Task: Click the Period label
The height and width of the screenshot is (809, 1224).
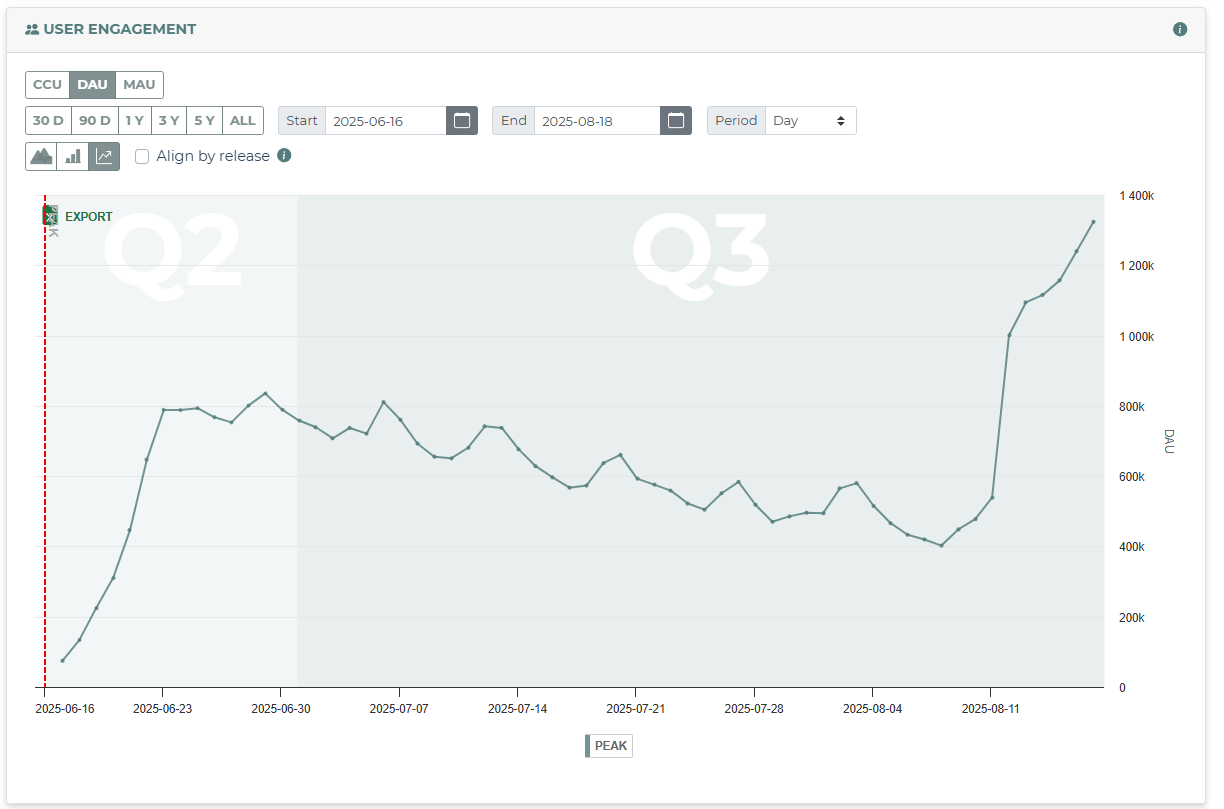Action: [736, 121]
